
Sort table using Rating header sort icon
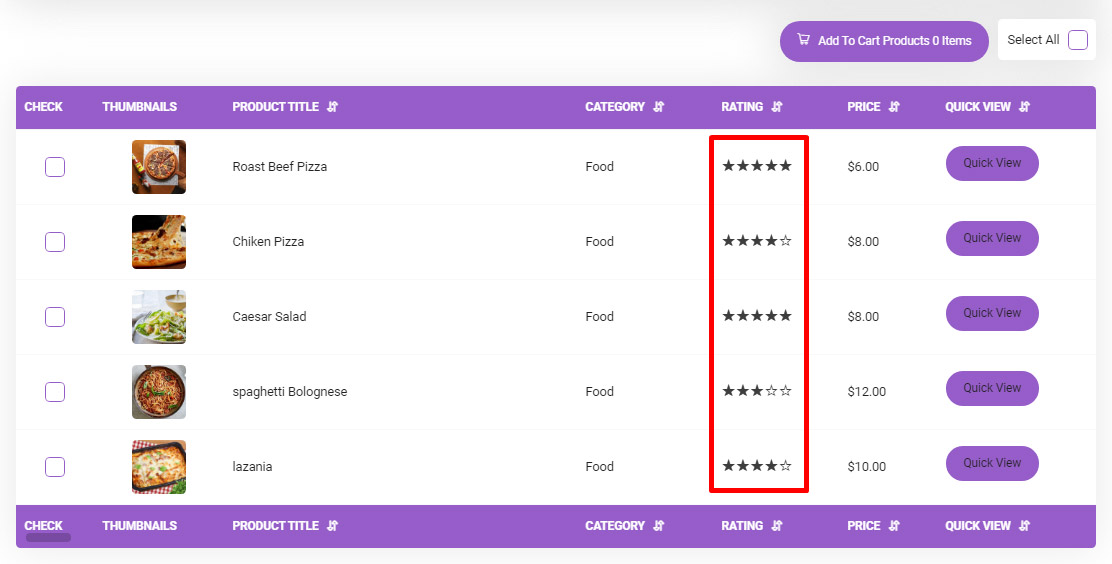pyautogui.click(x=777, y=107)
